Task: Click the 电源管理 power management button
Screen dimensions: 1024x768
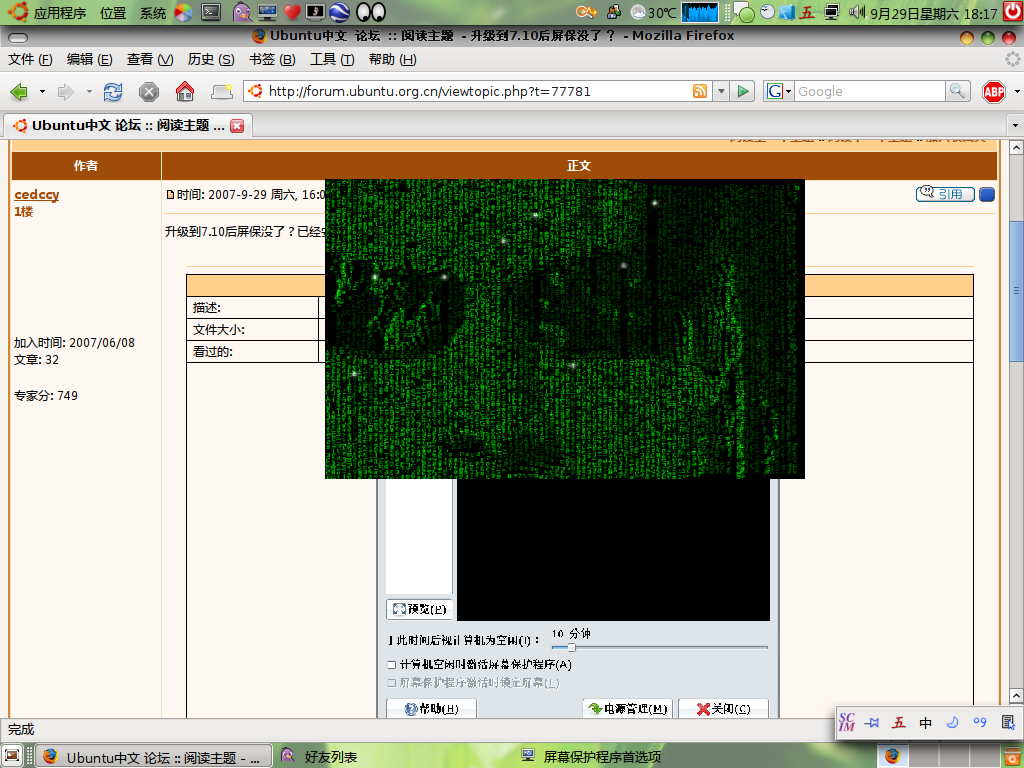Action: point(628,709)
